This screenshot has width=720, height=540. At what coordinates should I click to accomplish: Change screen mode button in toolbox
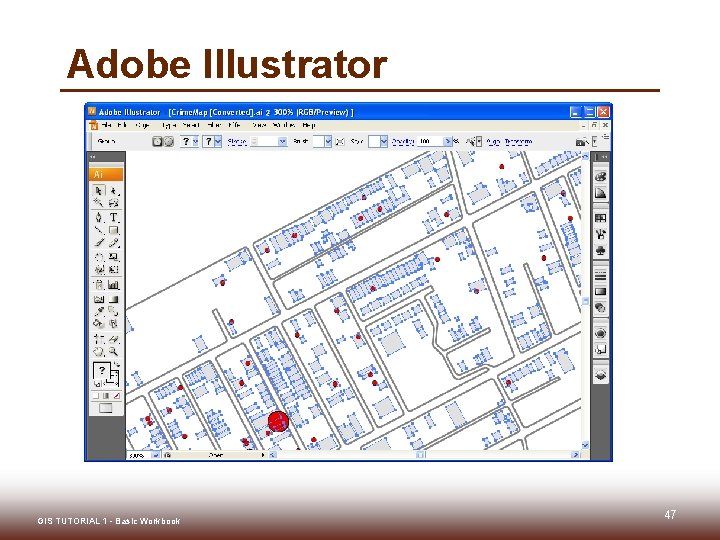coord(106,408)
